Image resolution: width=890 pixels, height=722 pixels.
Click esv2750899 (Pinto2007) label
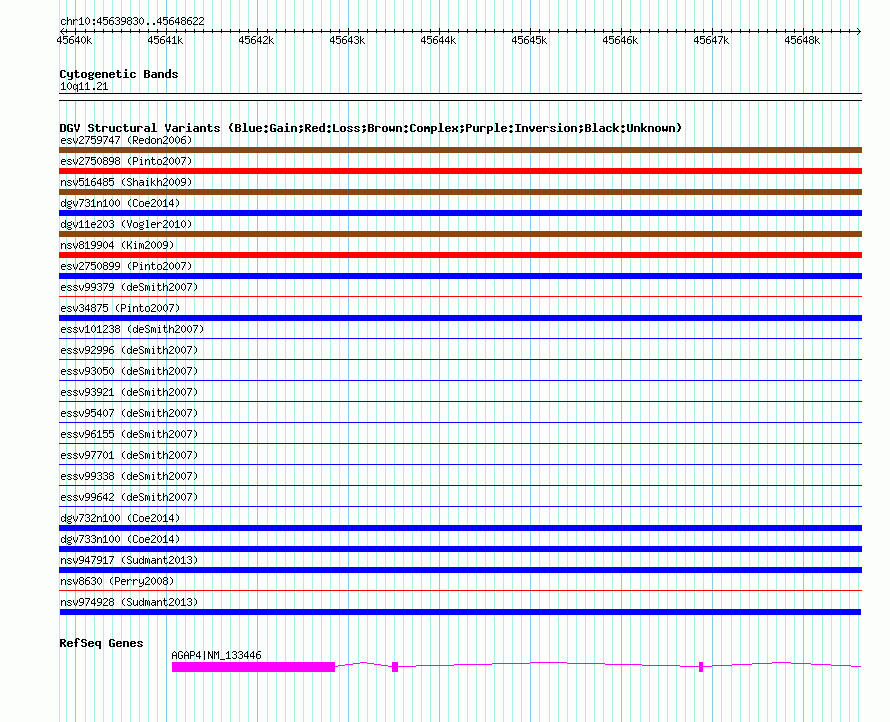pos(126,266)
